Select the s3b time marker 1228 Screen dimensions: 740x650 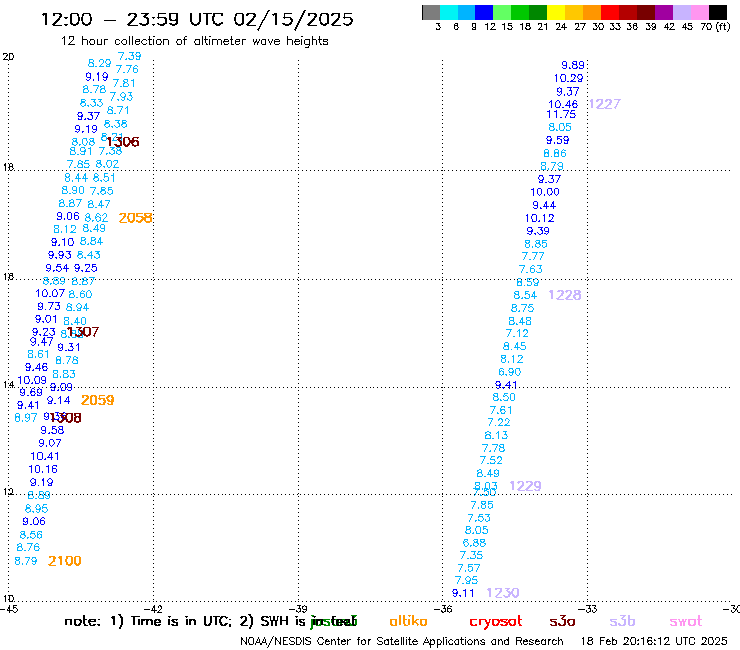(564, 295)
